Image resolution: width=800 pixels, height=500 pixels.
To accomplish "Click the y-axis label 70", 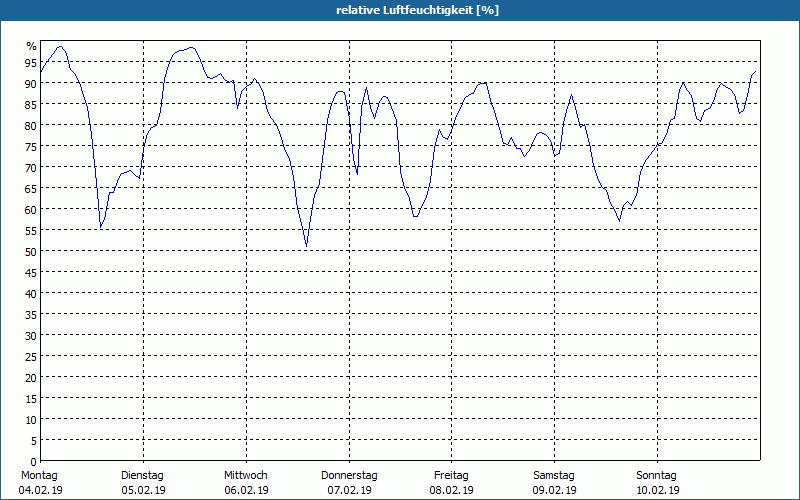I will 31,167.
